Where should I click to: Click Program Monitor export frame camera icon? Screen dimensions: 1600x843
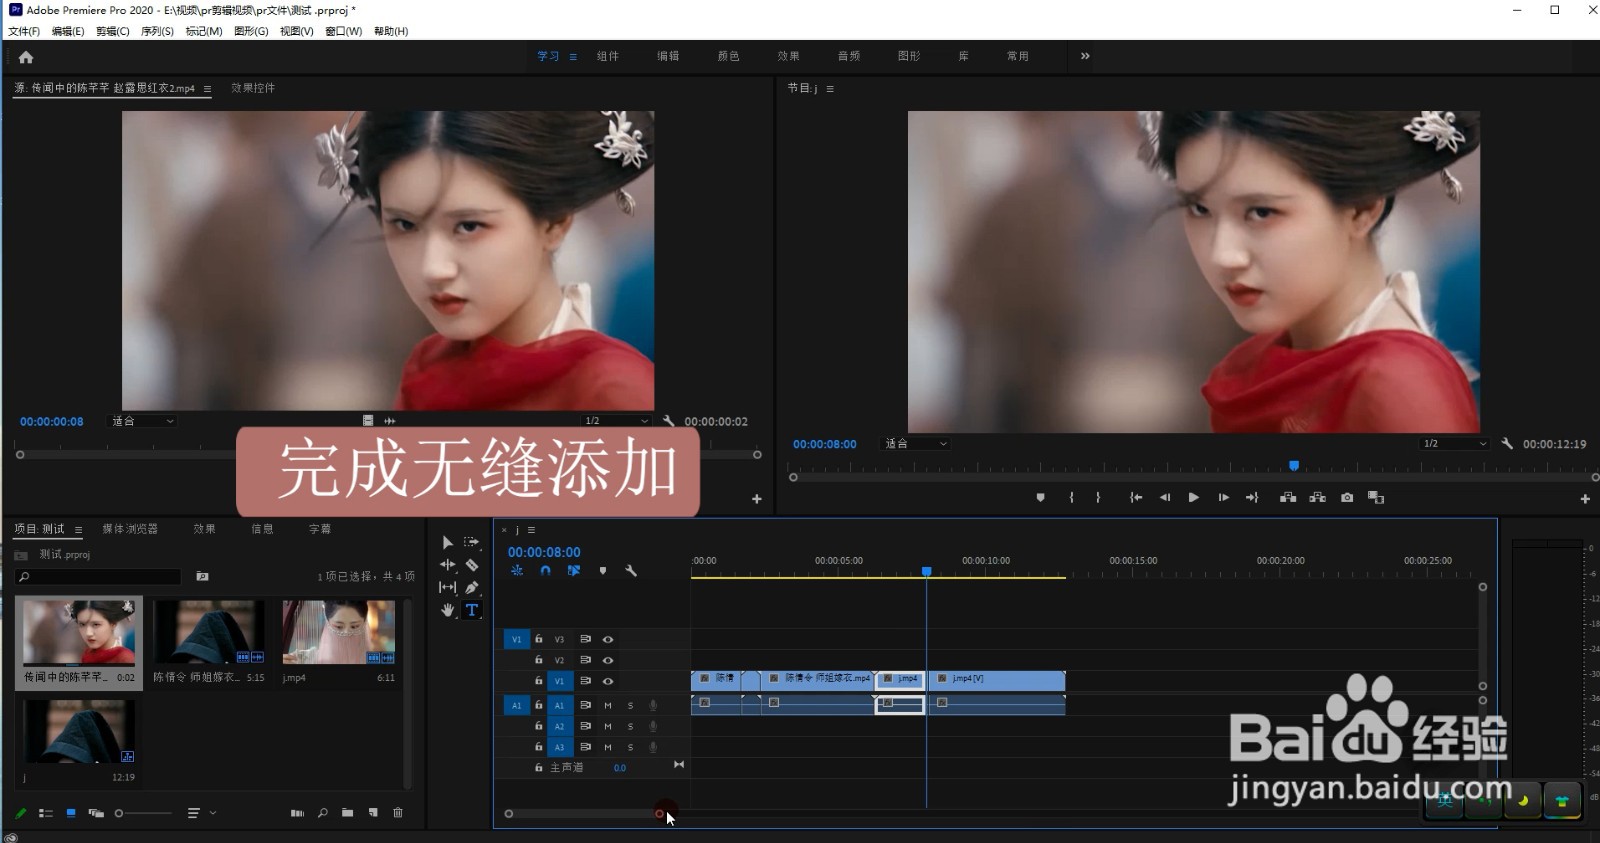point(1347,497)
